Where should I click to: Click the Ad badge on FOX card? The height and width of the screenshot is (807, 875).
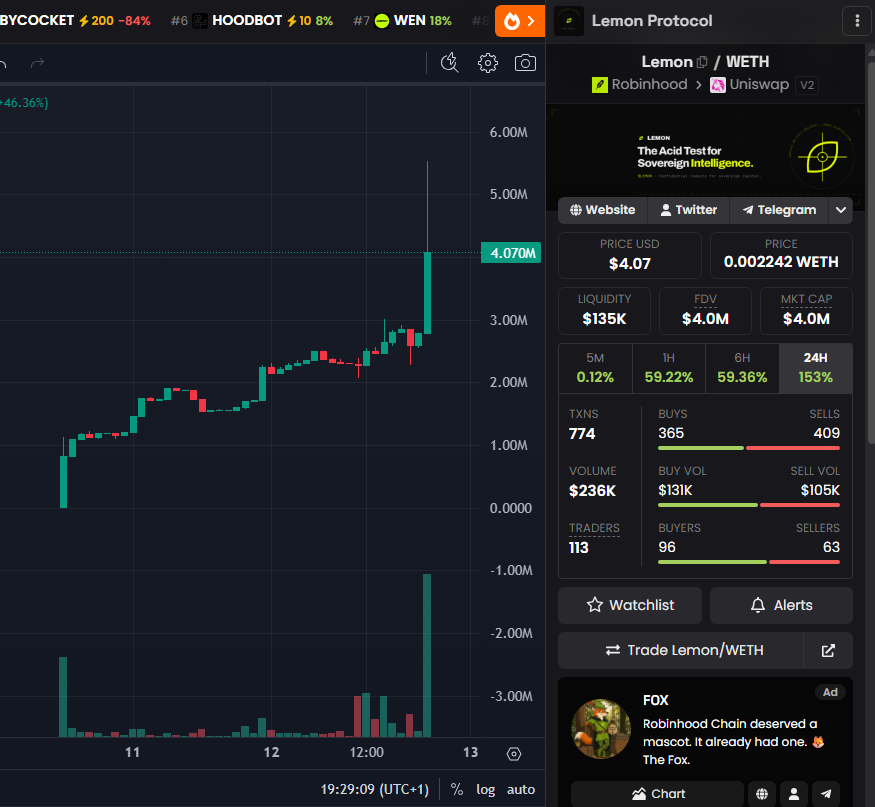830,693
